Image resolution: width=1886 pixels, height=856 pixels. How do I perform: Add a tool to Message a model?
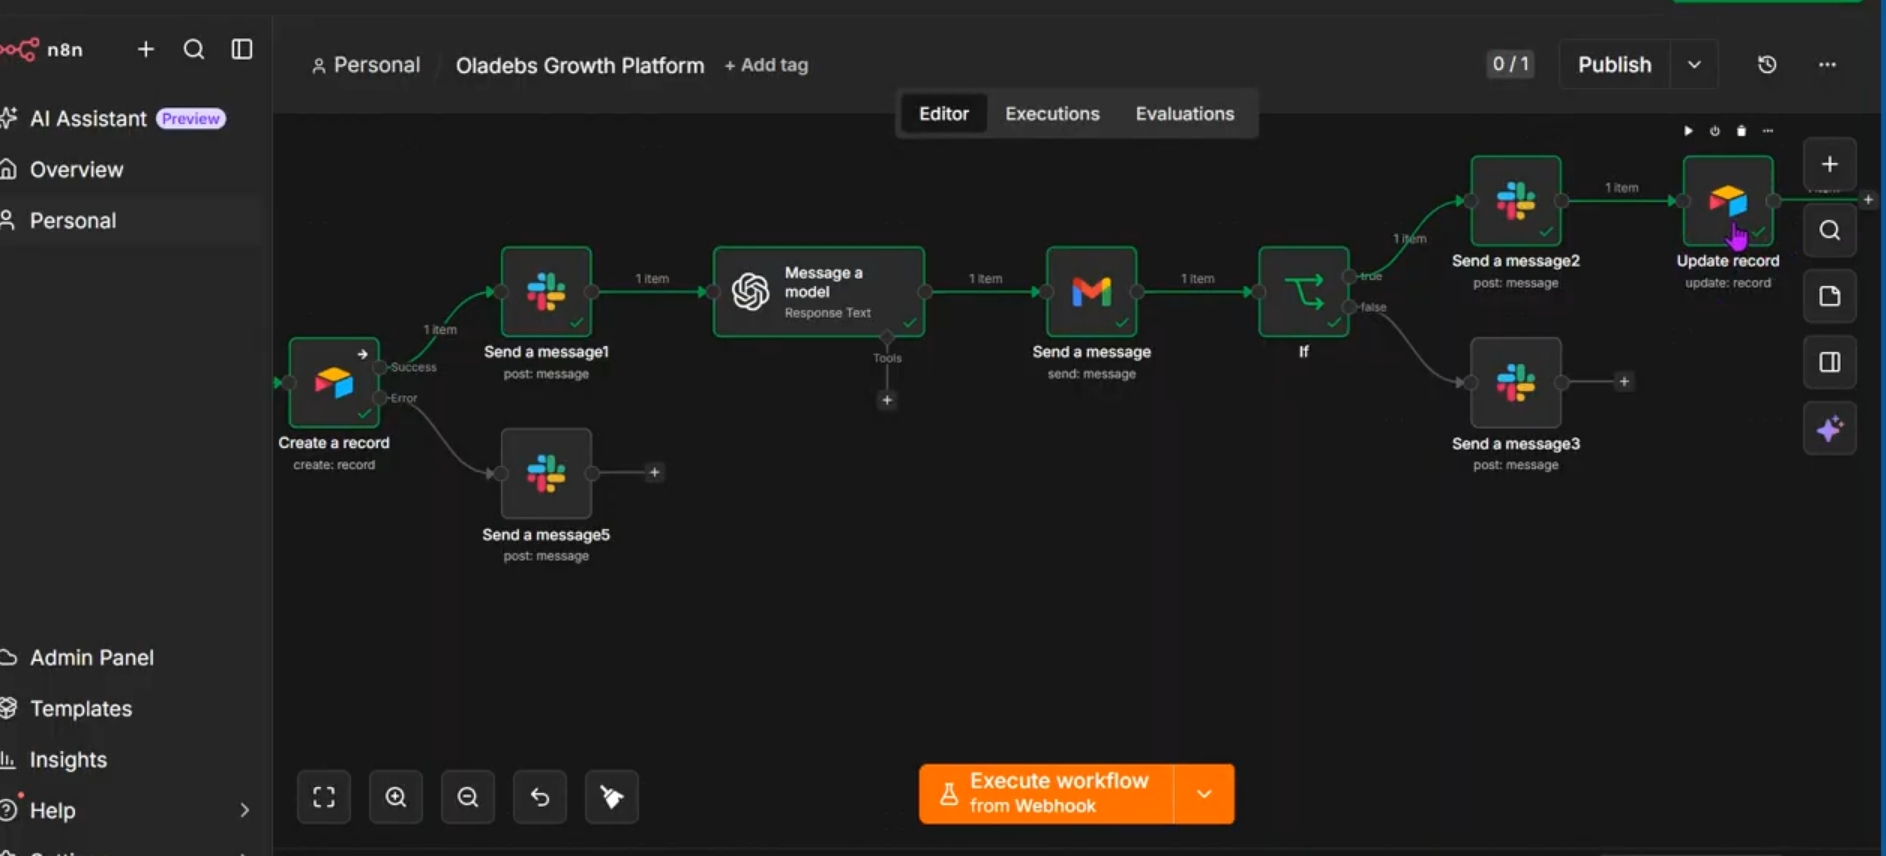[x=887, y=400]
